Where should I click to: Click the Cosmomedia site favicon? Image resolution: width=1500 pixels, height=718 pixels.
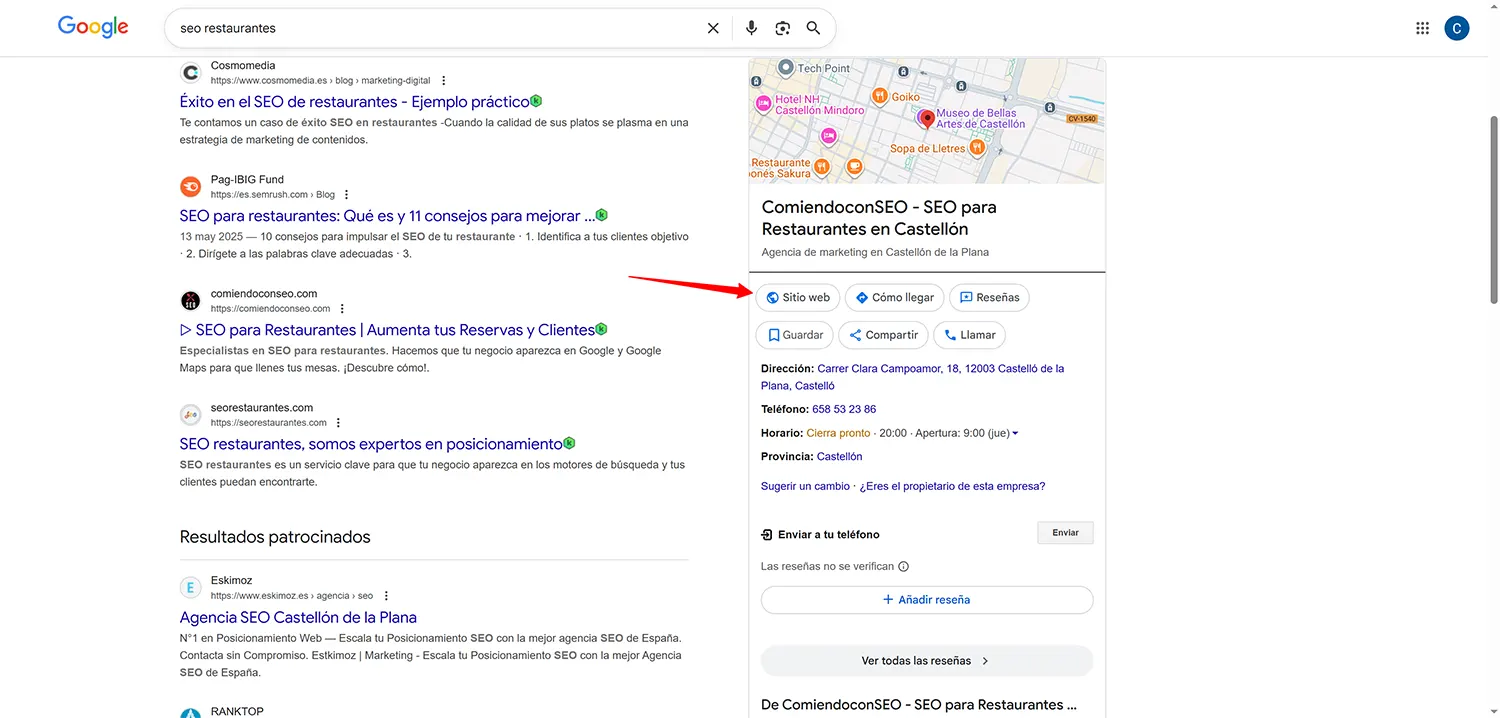(x=190, y=73)
